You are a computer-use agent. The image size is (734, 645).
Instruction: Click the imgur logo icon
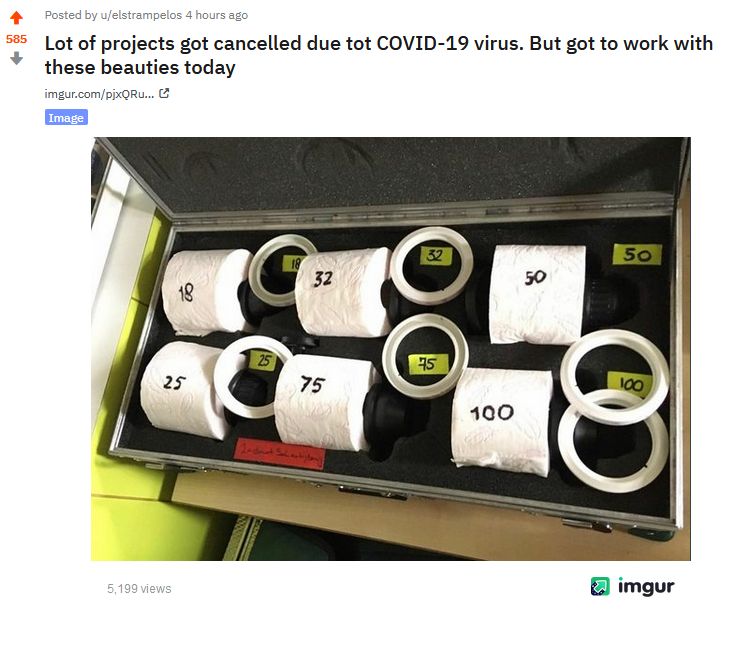tap(600, 586)
